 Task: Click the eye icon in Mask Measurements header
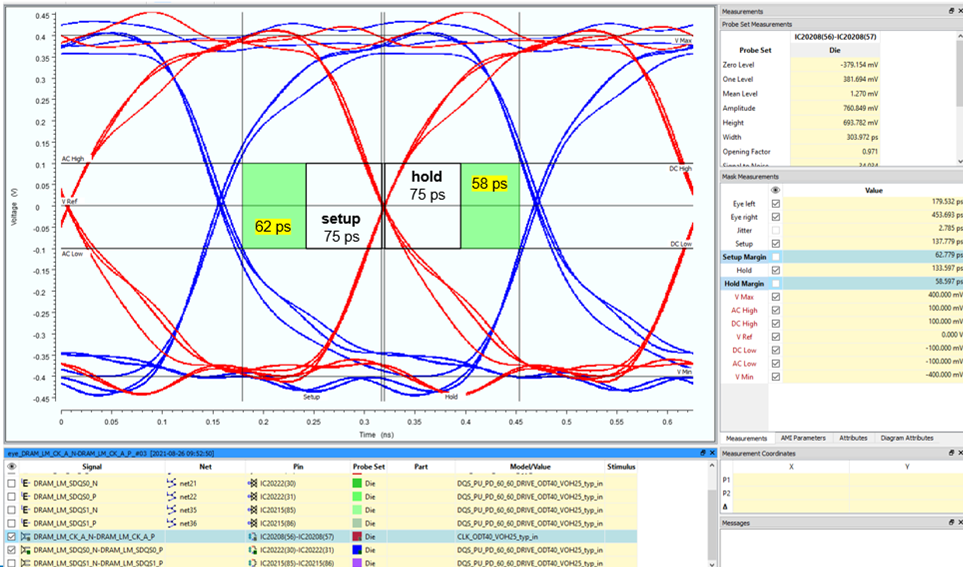click(x=777, y=189)
